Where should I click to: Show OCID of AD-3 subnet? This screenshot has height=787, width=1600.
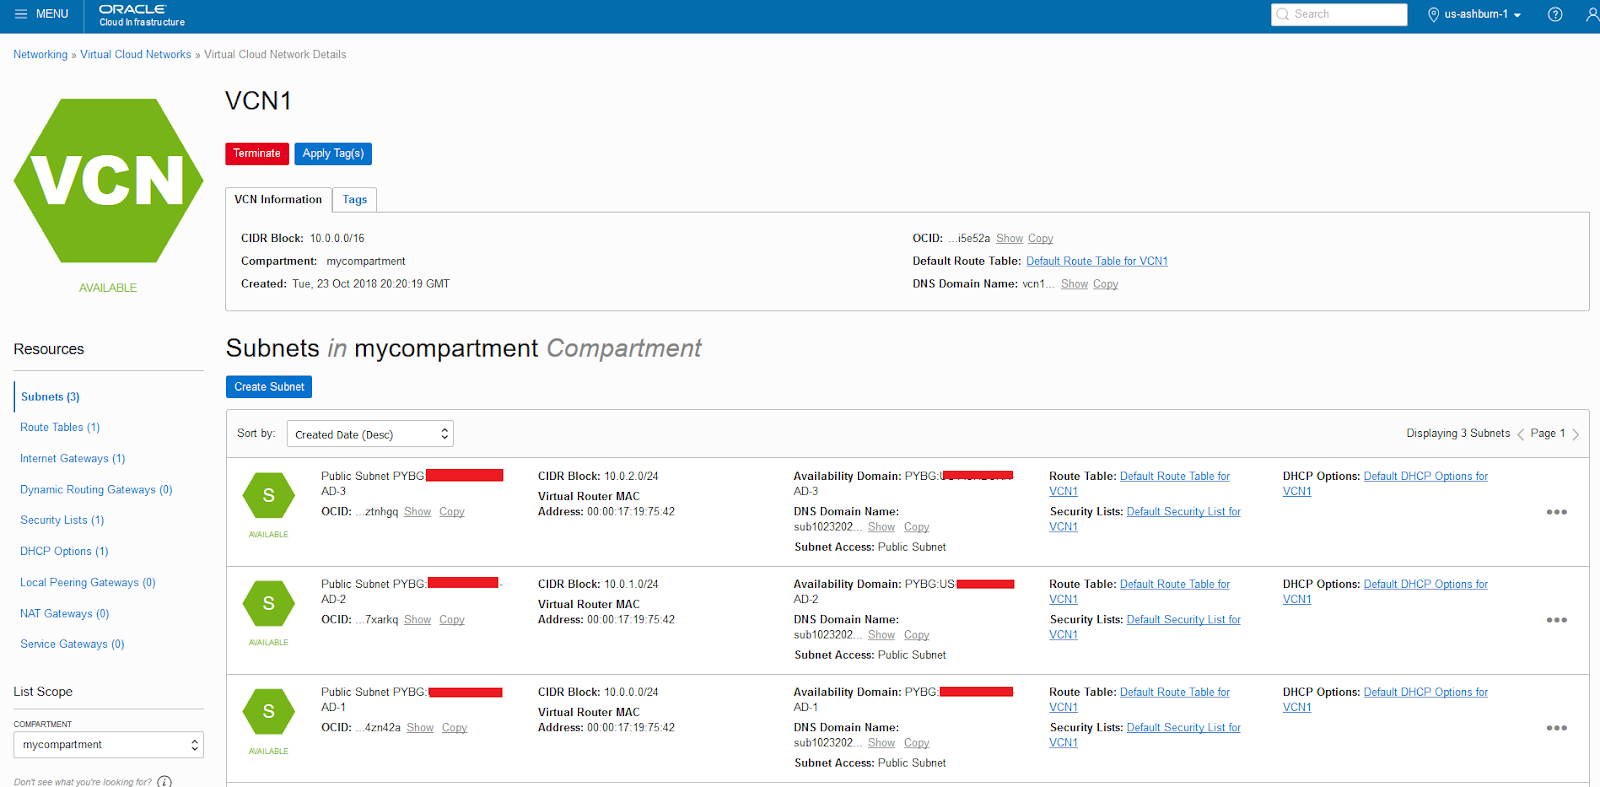[x=417, y=512]
